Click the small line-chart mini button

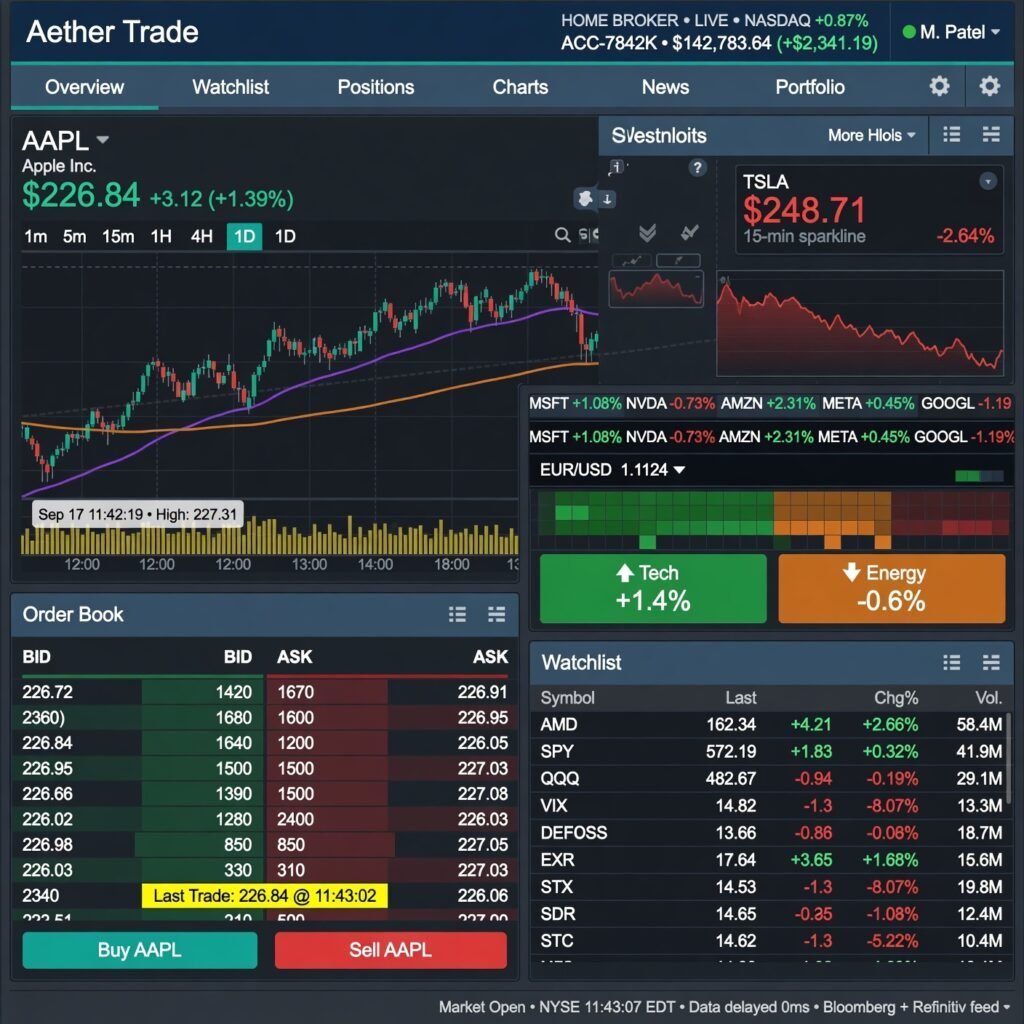[632, 261]
